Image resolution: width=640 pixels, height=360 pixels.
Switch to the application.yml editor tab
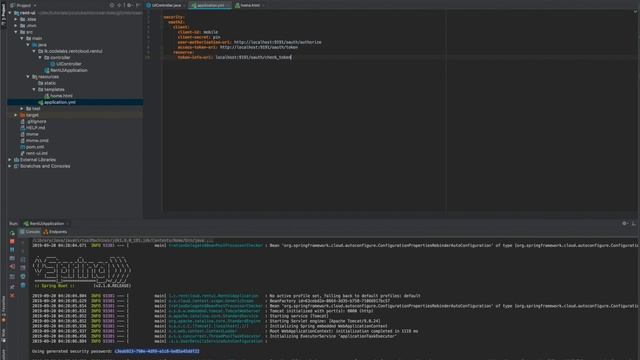pos(210,5)
